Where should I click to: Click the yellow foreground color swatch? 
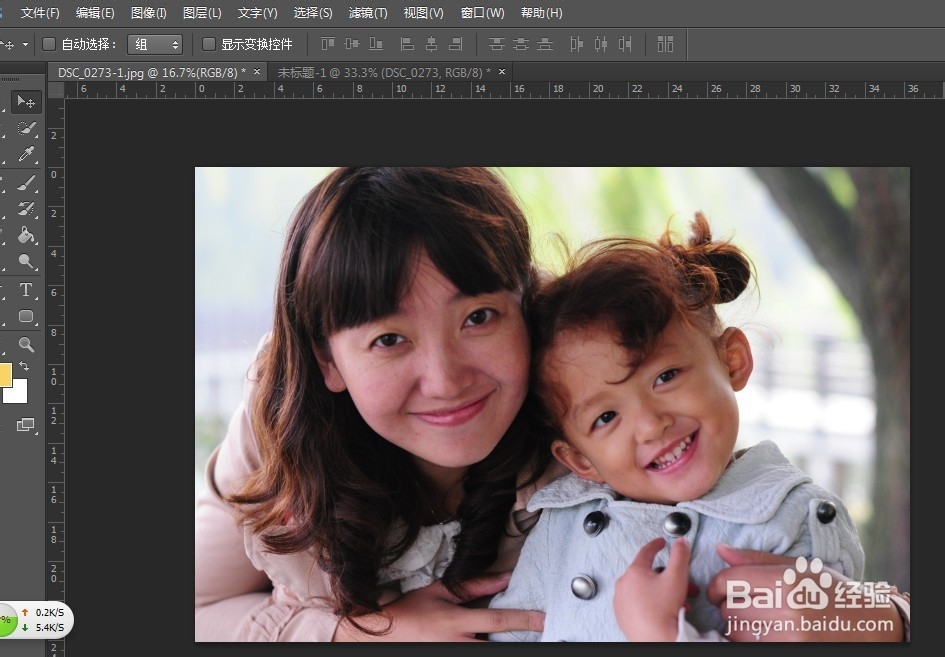5,374
